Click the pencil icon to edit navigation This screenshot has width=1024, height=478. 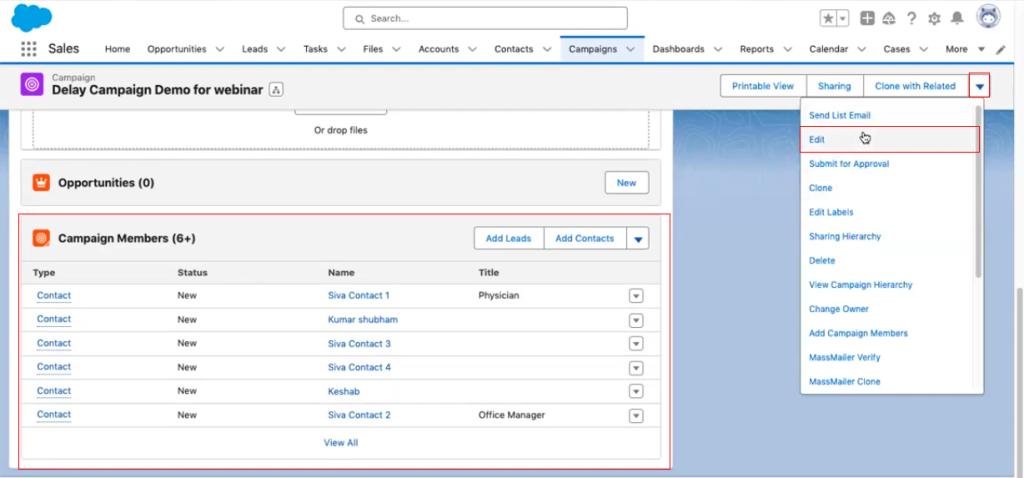coord(1000,50)
